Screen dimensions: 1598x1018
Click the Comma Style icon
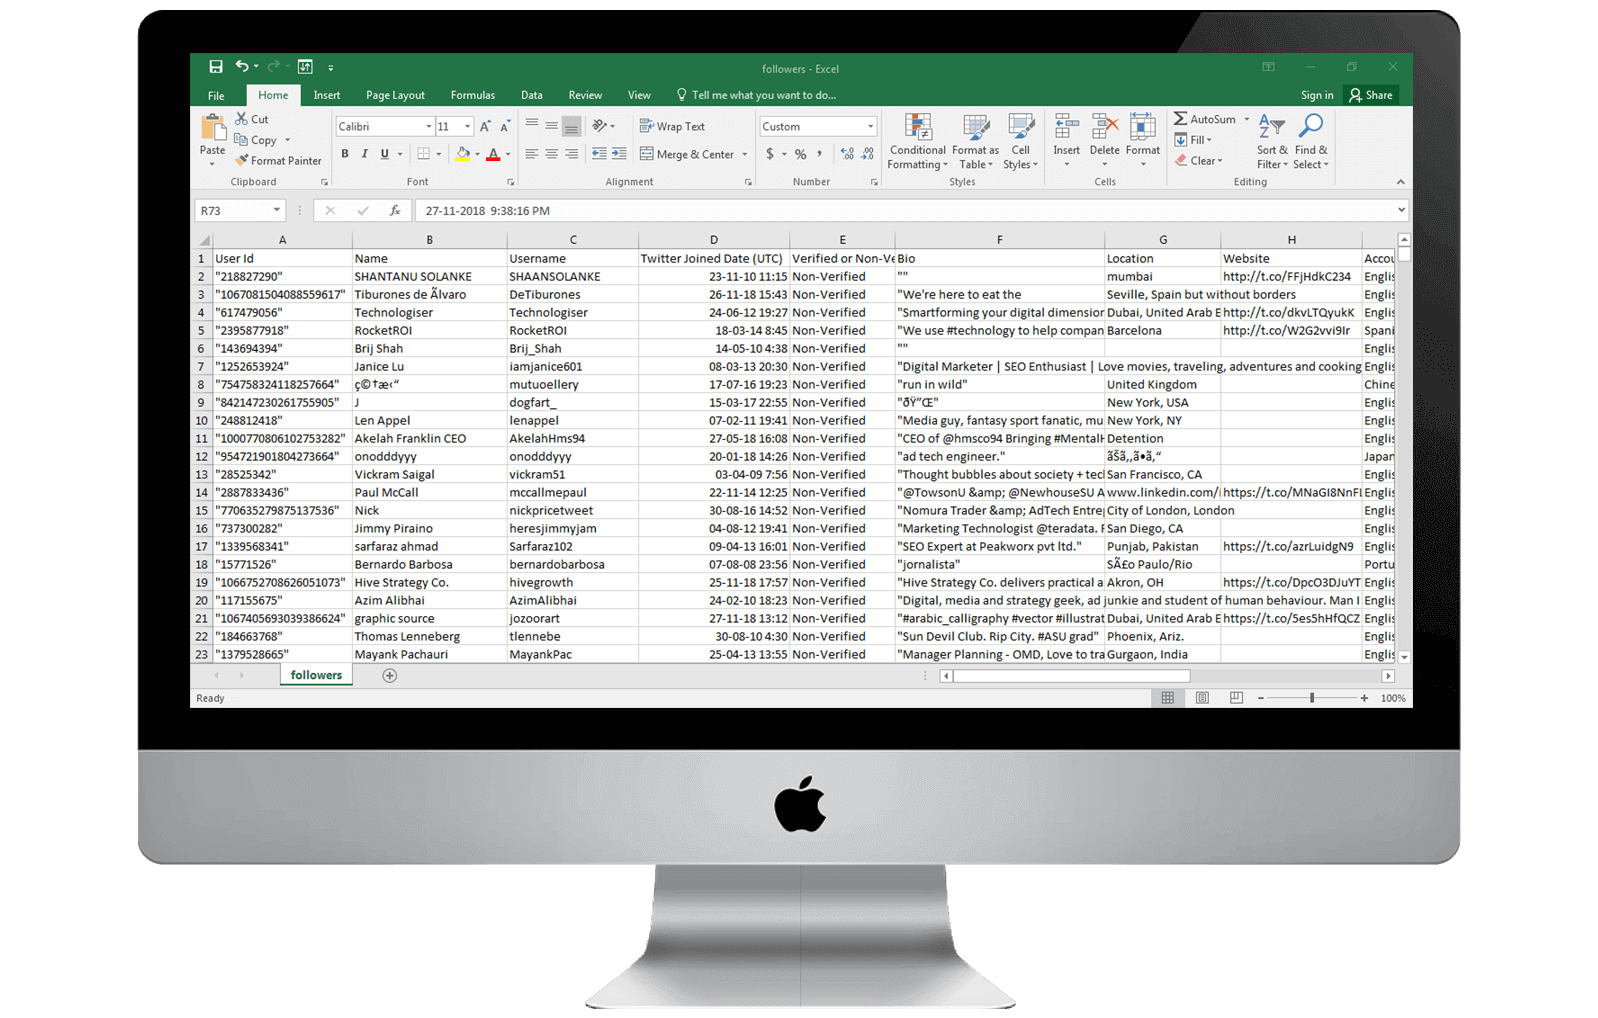pyautogui.click(x=820, y=154)
